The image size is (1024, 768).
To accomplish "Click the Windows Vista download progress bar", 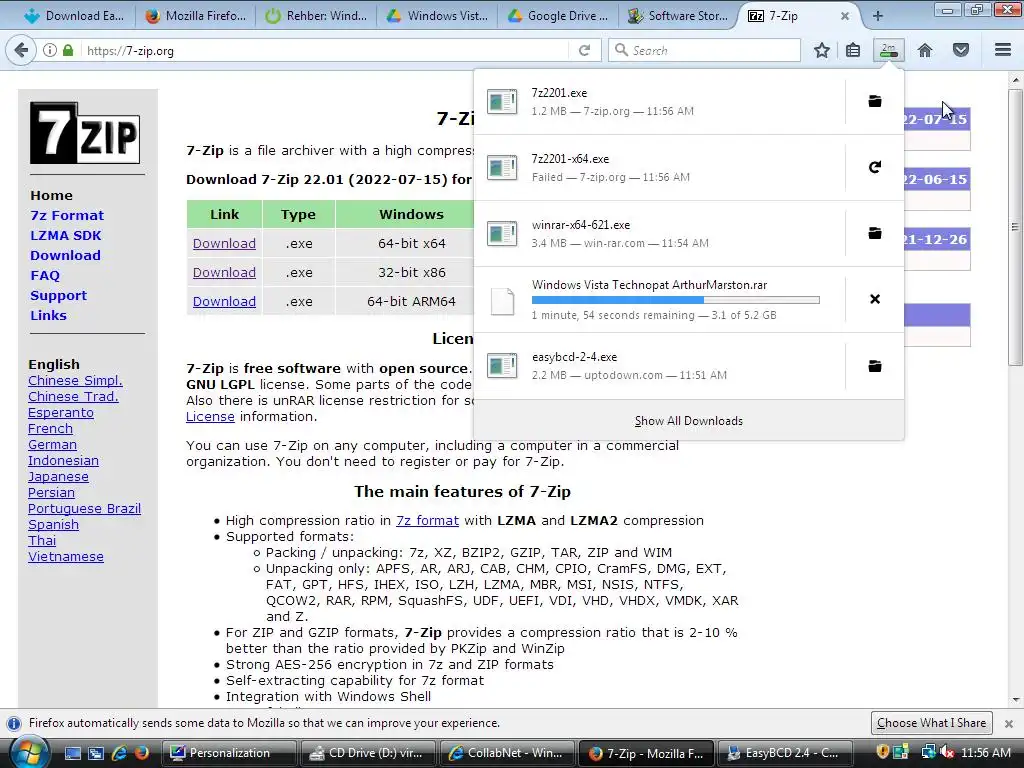I will 675,300.
